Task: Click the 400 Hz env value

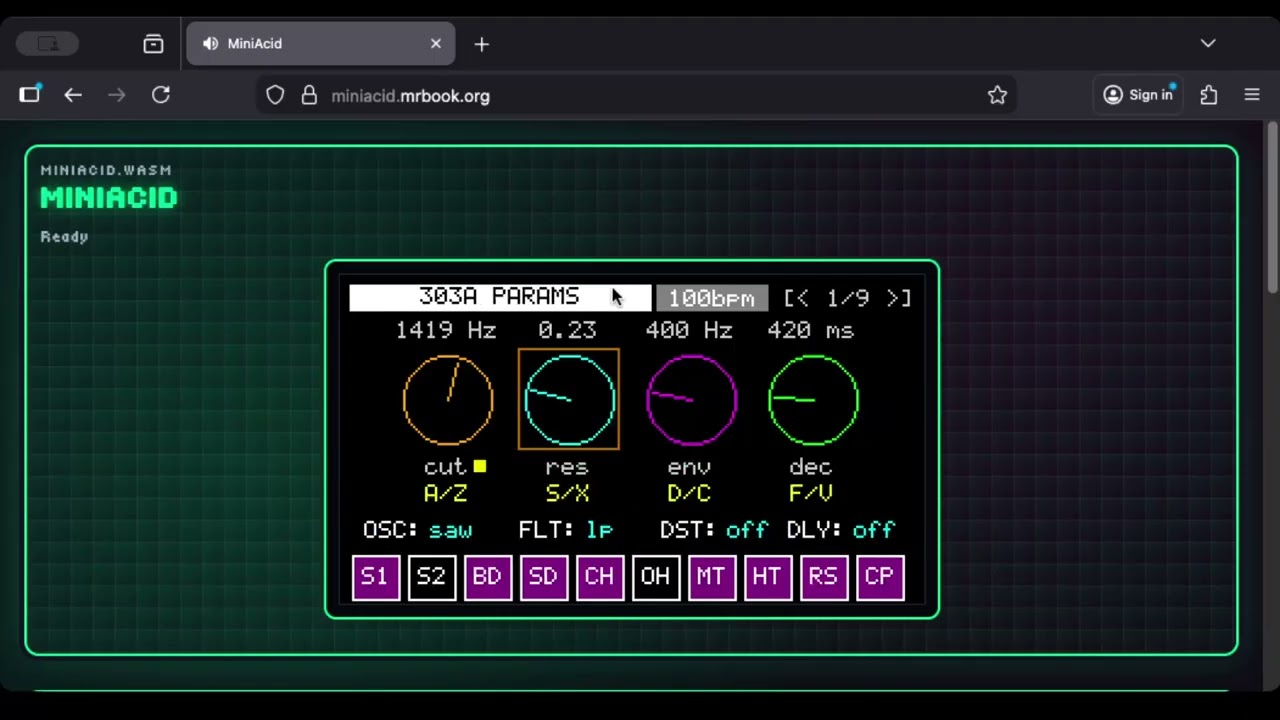Action: coord(689,330)
